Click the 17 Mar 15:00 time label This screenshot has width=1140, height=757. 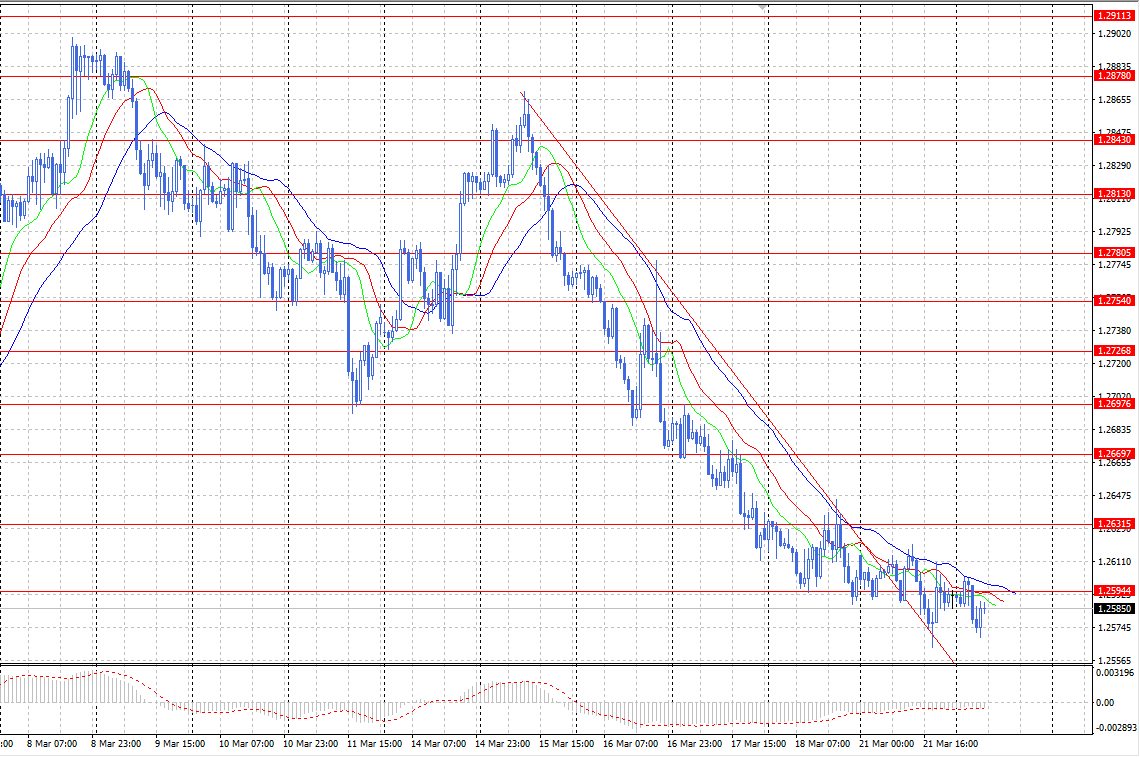pyautogui.click(x=758, y=744)
